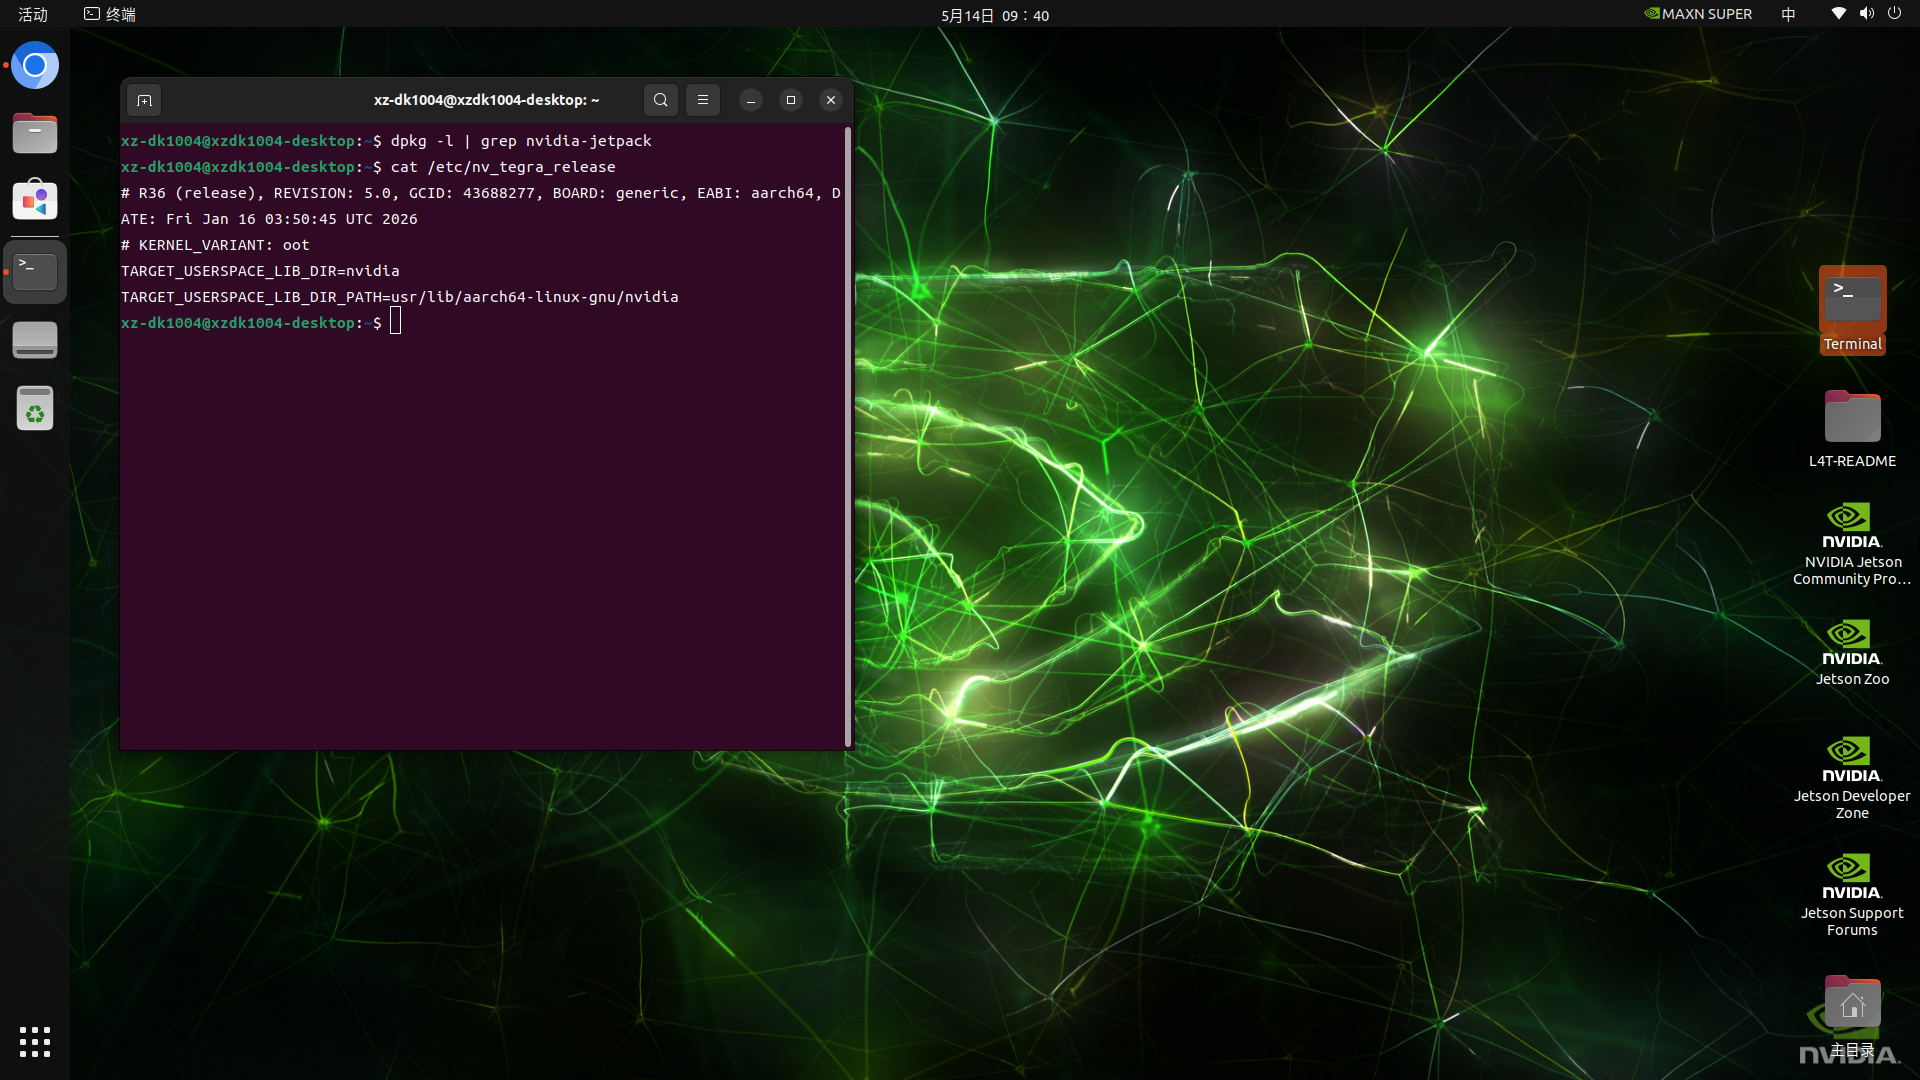The image size is (1920, 1080).
Task: Click the terminal search icon
Action: [661, 100]
